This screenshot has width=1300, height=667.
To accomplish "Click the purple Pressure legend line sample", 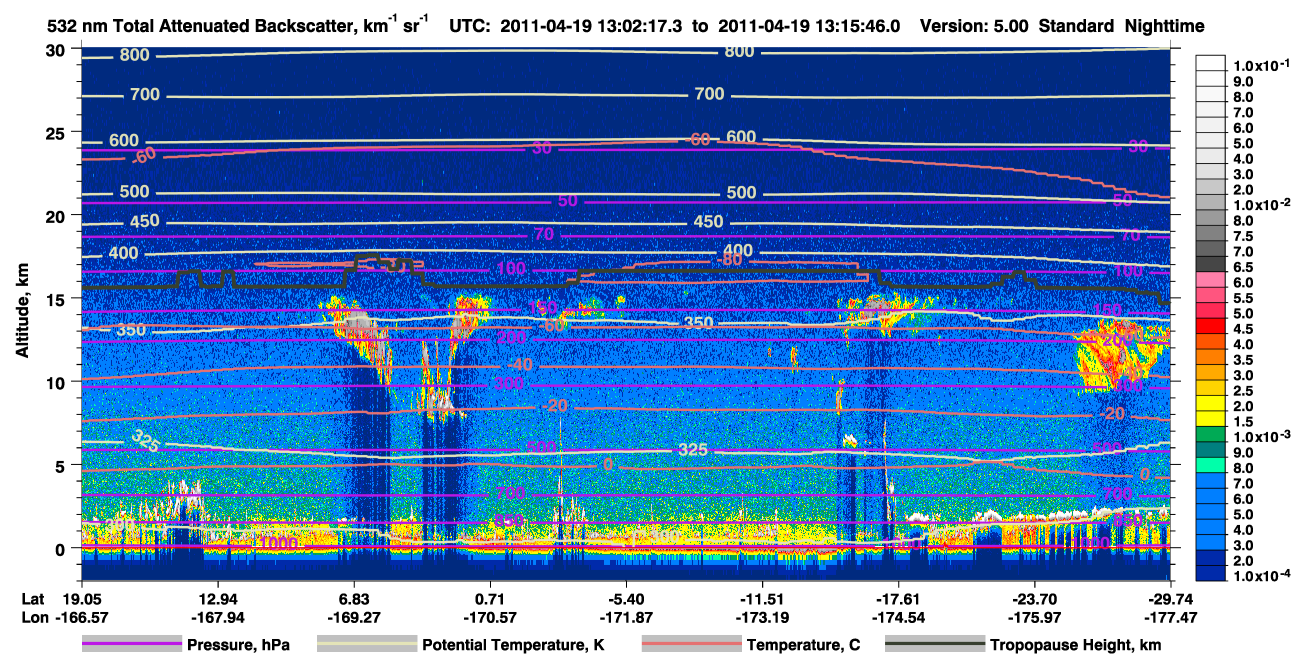I will coord(130,645).
